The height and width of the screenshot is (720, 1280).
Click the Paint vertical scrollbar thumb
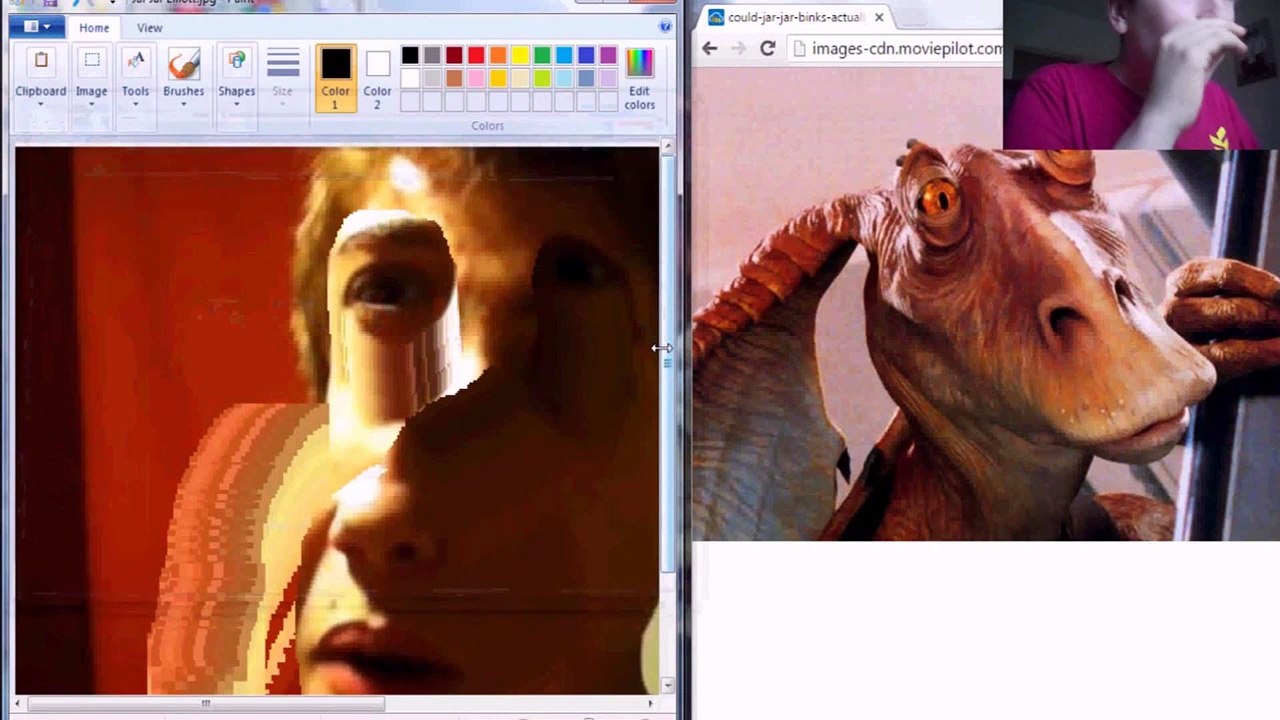pos(667,363)
